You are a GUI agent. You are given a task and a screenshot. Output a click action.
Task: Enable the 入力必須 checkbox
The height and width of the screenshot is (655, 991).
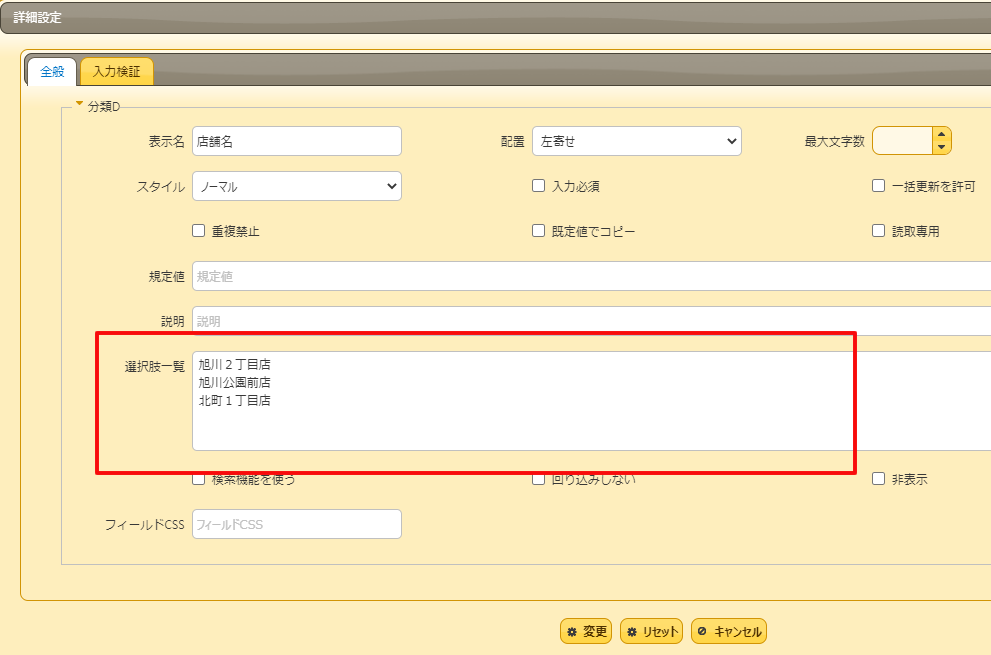coord(538,186)
